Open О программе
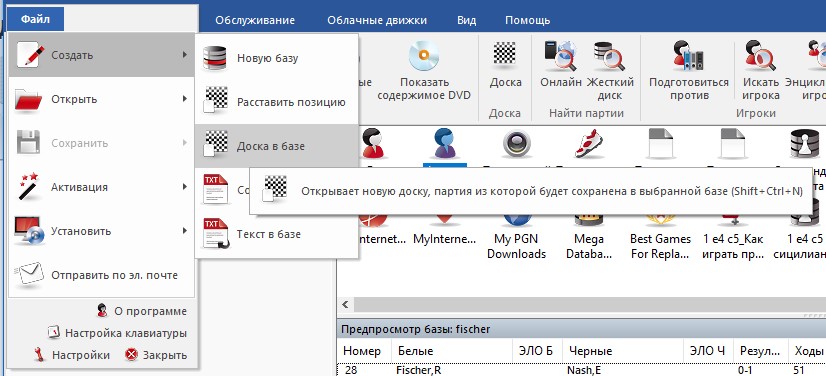Screen dimensions: 826x376 click(x=142, y=311)
